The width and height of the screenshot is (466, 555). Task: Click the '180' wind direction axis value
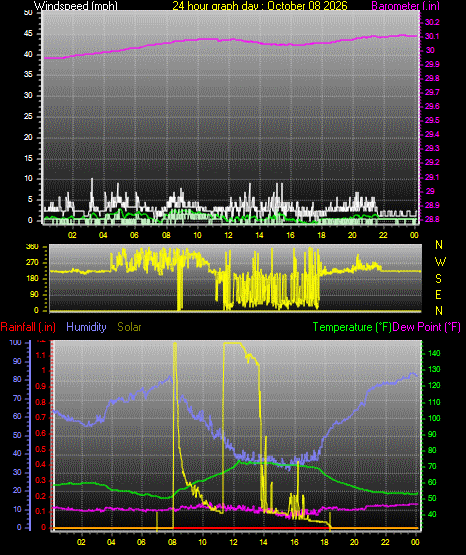(x=33, y=279)
